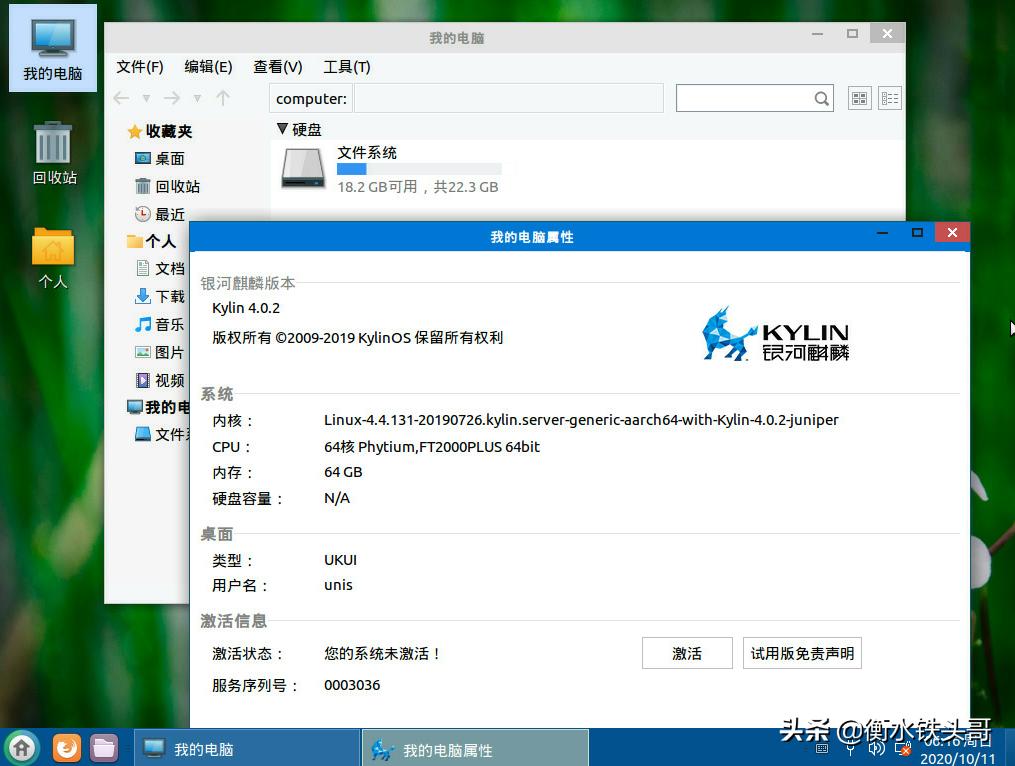
Task: Open the 编辑(E) menu
Action: tap(208, 67)
